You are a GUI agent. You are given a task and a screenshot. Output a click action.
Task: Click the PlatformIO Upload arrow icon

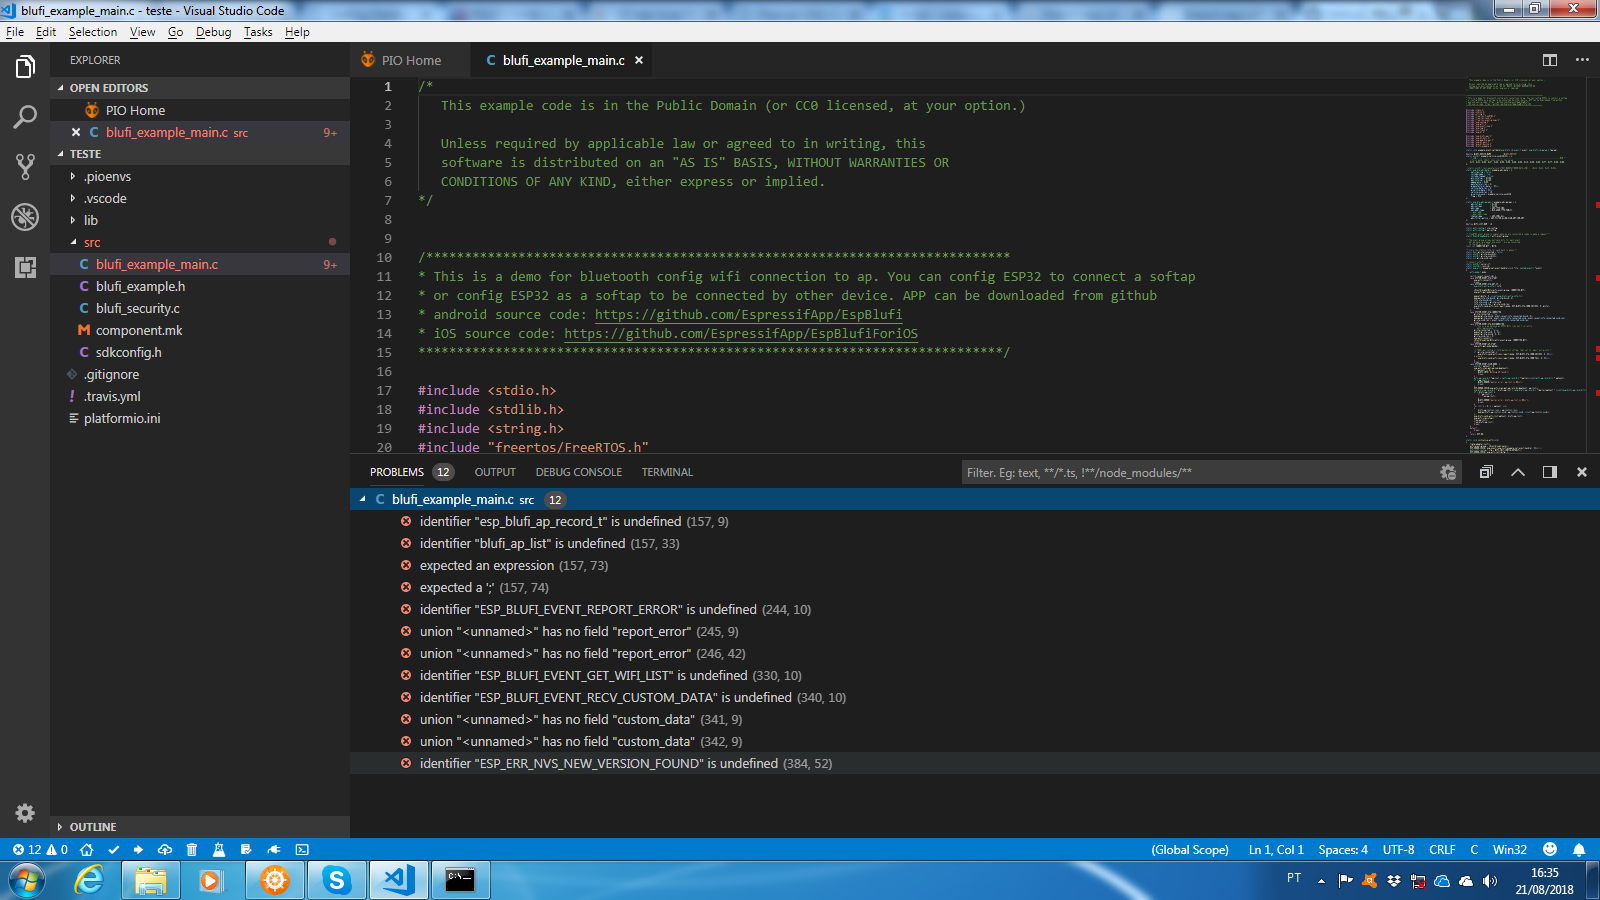(x=138, y=849)
